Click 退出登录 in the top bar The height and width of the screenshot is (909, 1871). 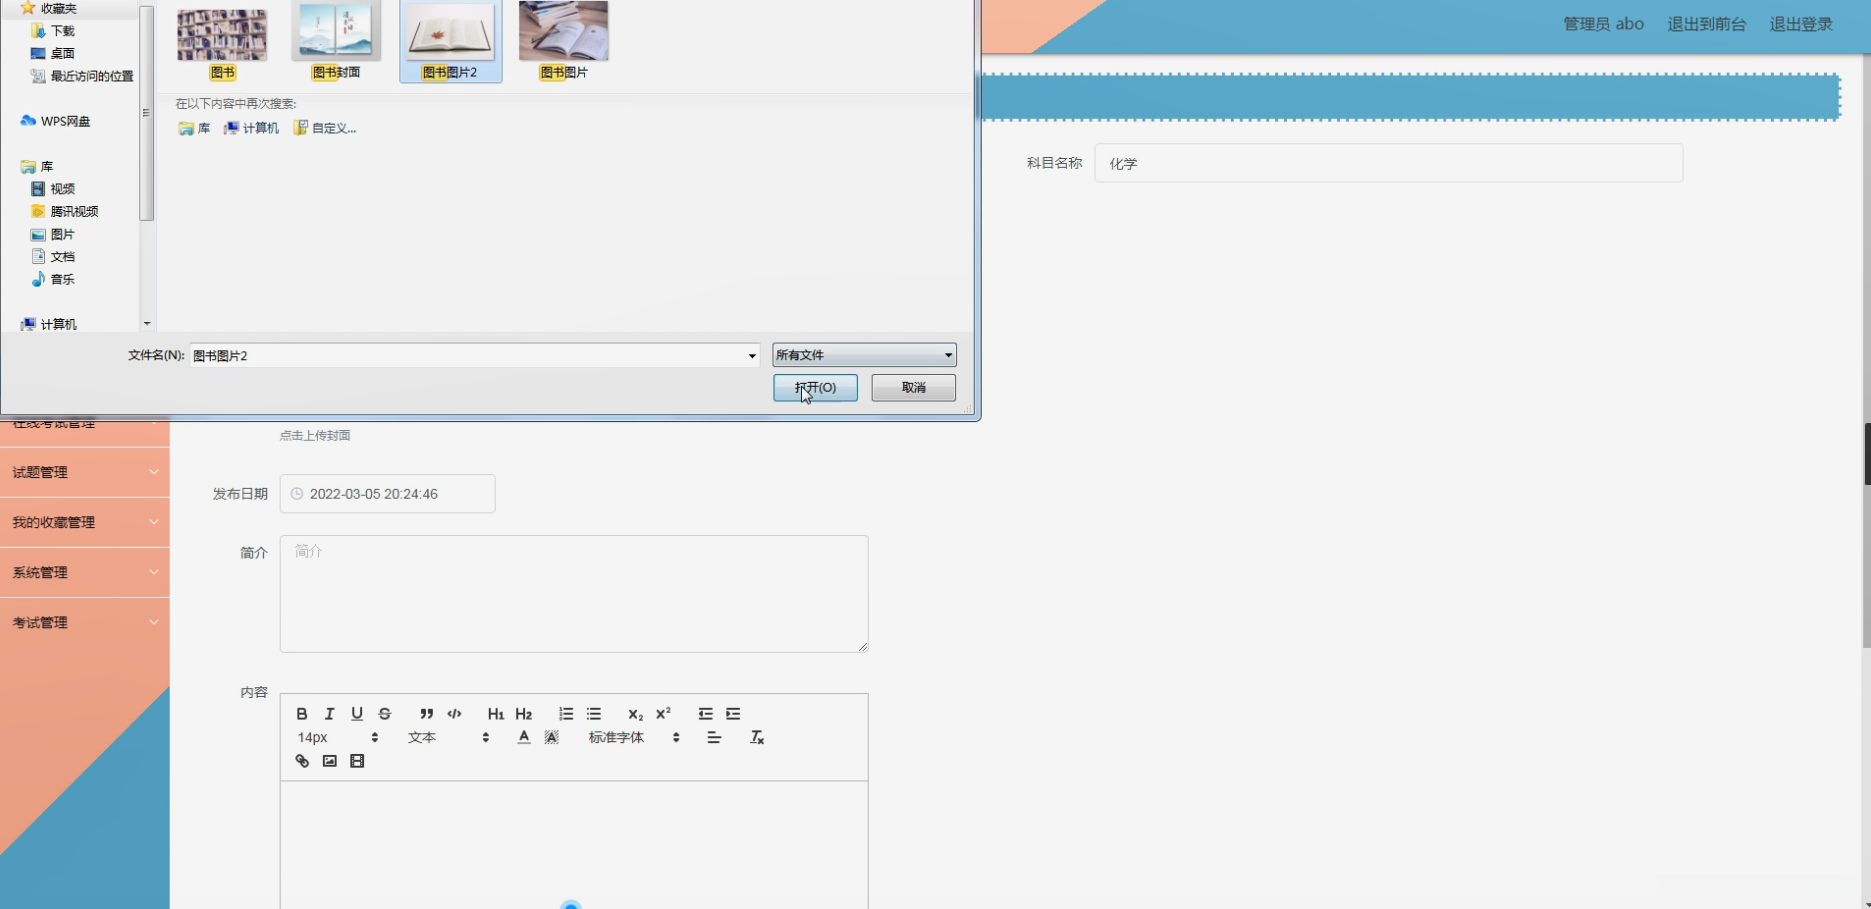click(x=1801, y=24)
